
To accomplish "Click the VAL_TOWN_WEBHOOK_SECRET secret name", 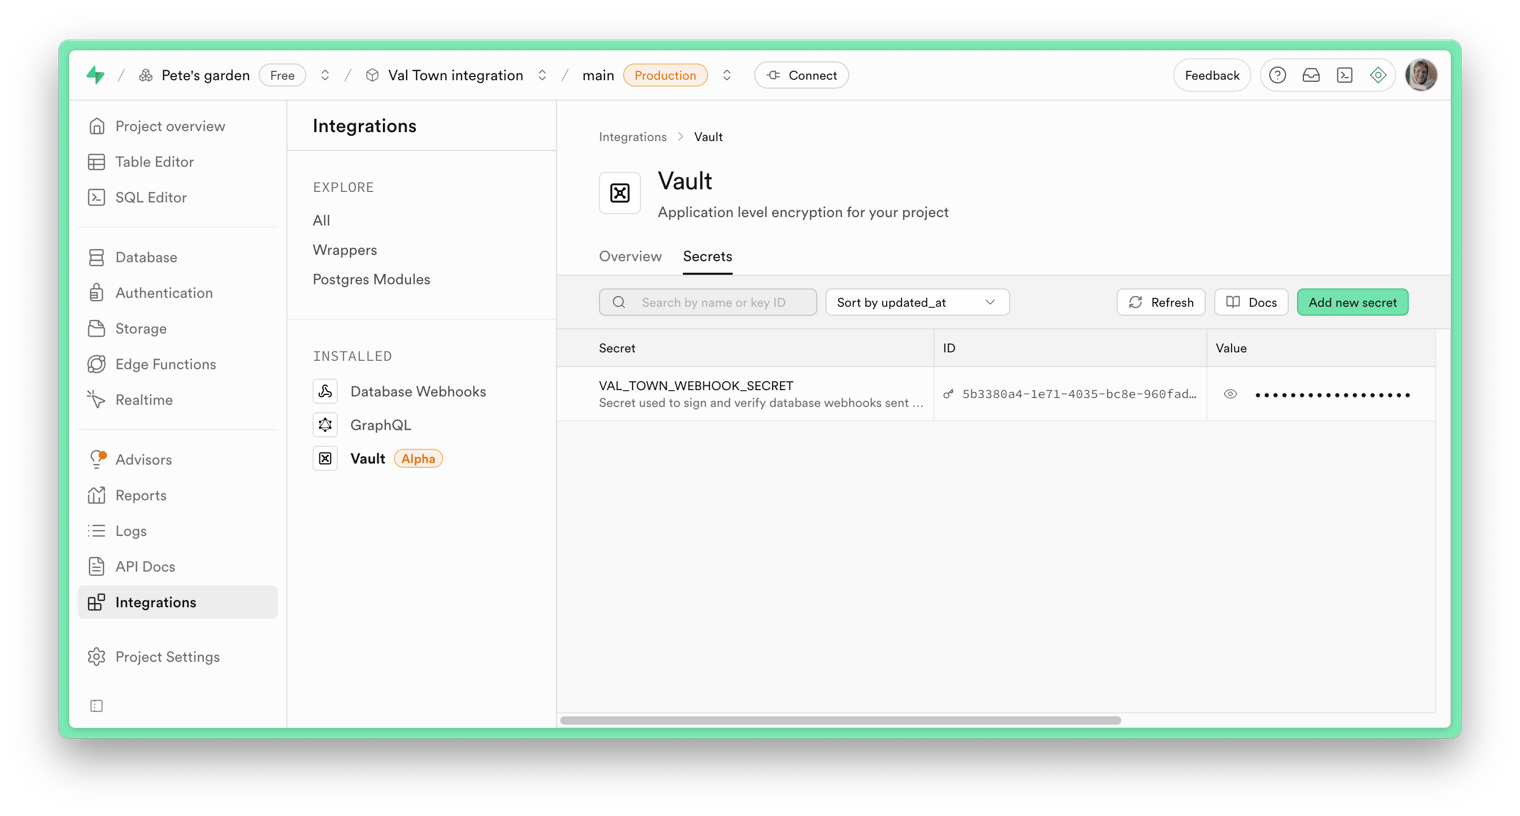I will 696,386.
